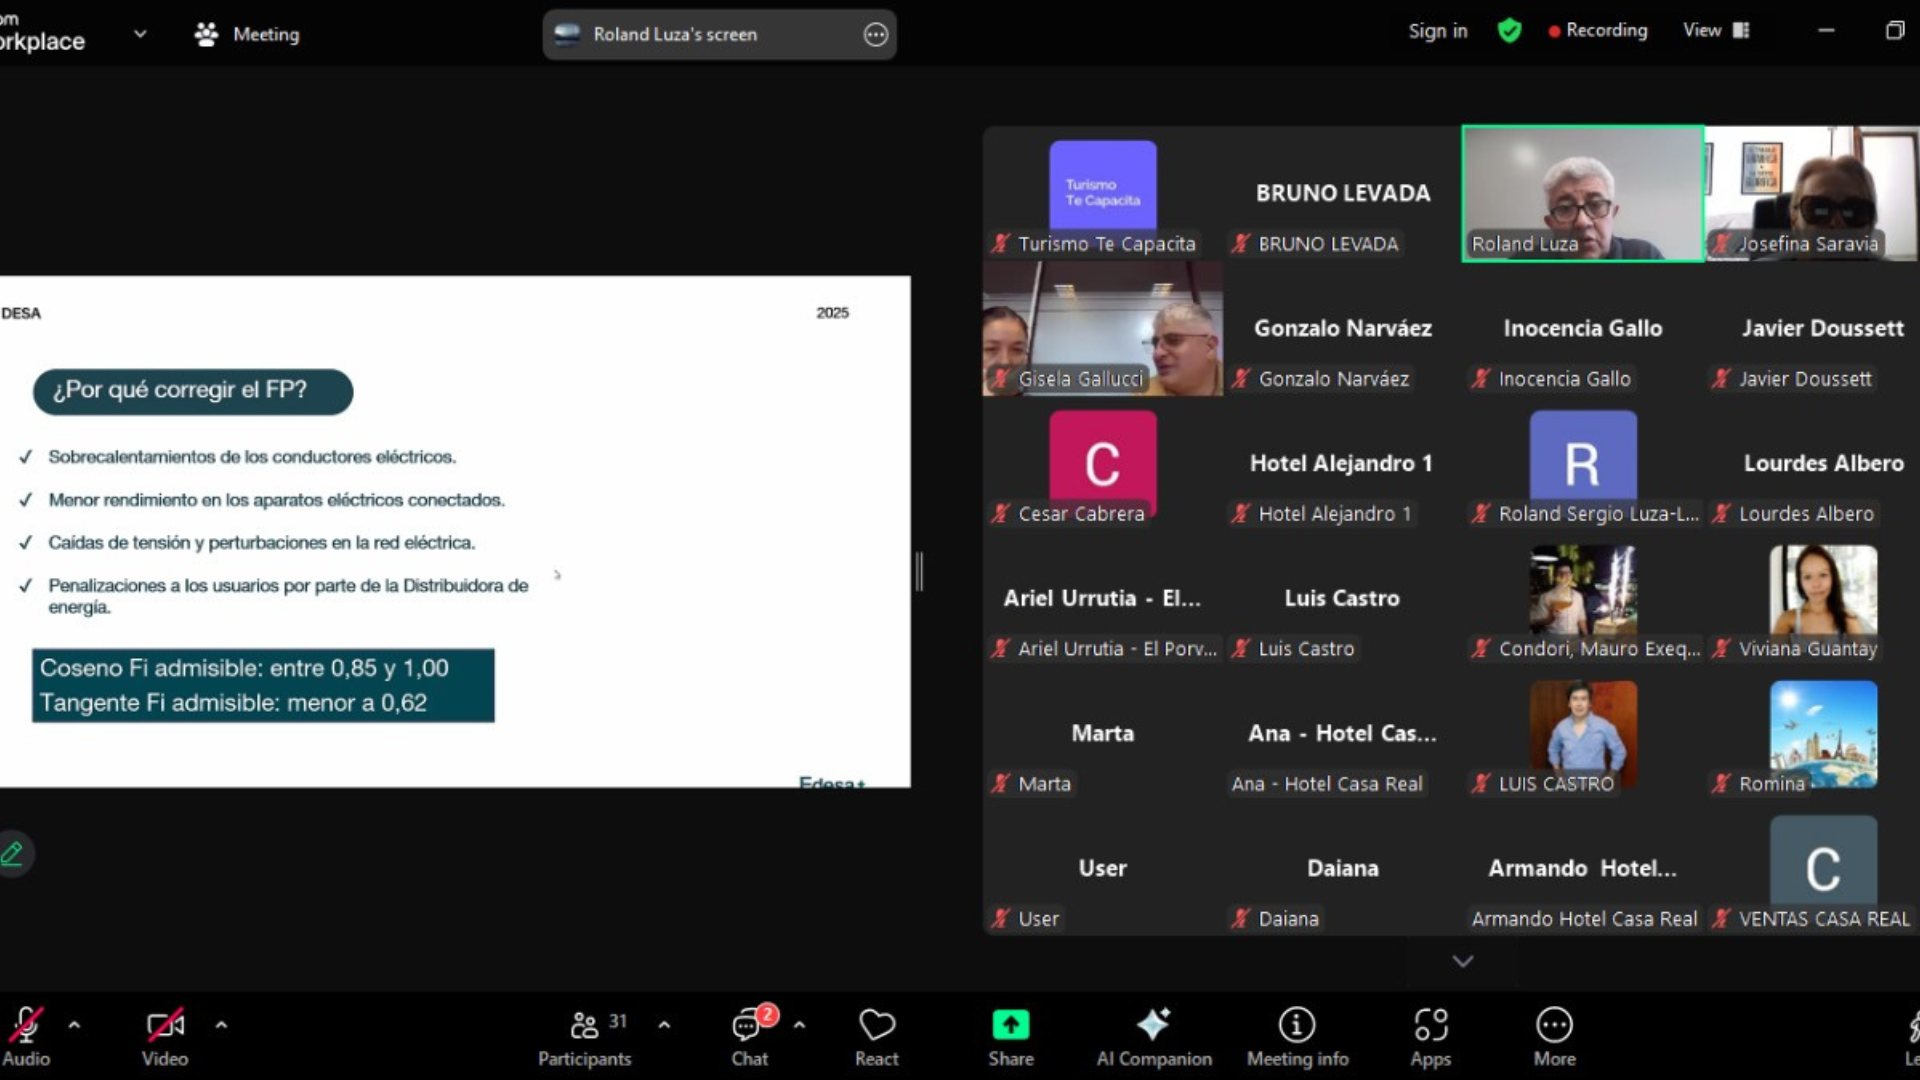Click the green encryption shield icon
Image resolution: width=1920 pixels, height=1080 pixels.
pos(1509,31)
